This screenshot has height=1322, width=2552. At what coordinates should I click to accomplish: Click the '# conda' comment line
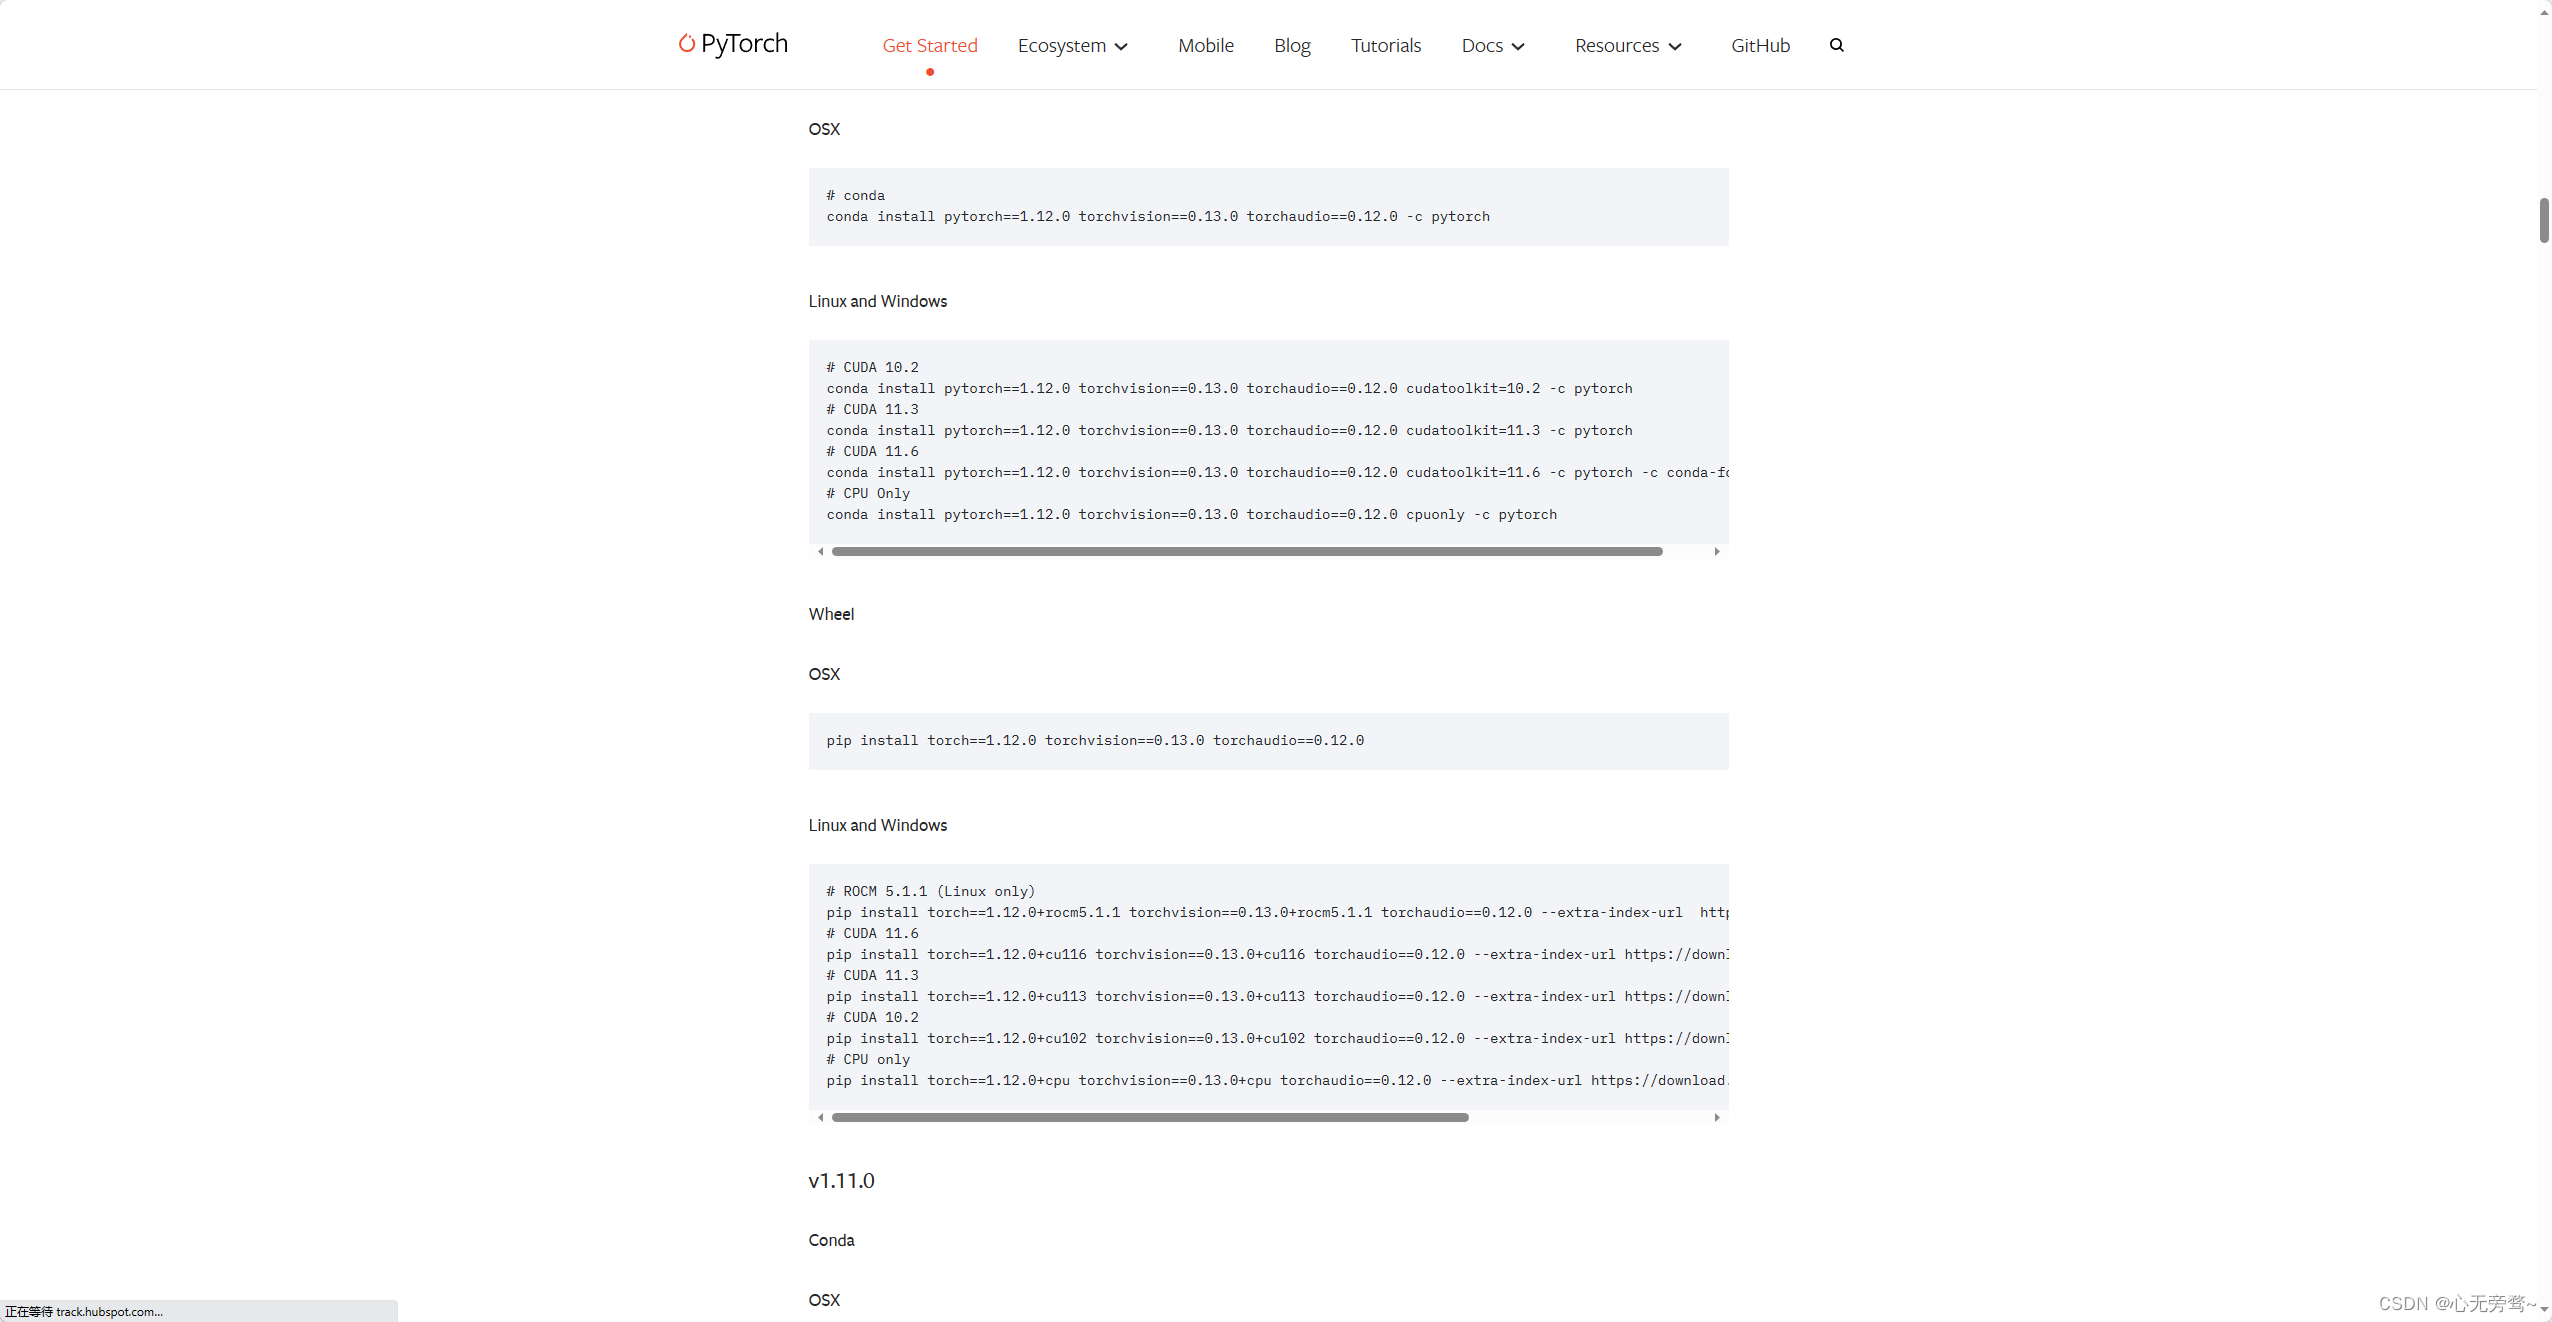pyautogui.click(x=855, y=195)
